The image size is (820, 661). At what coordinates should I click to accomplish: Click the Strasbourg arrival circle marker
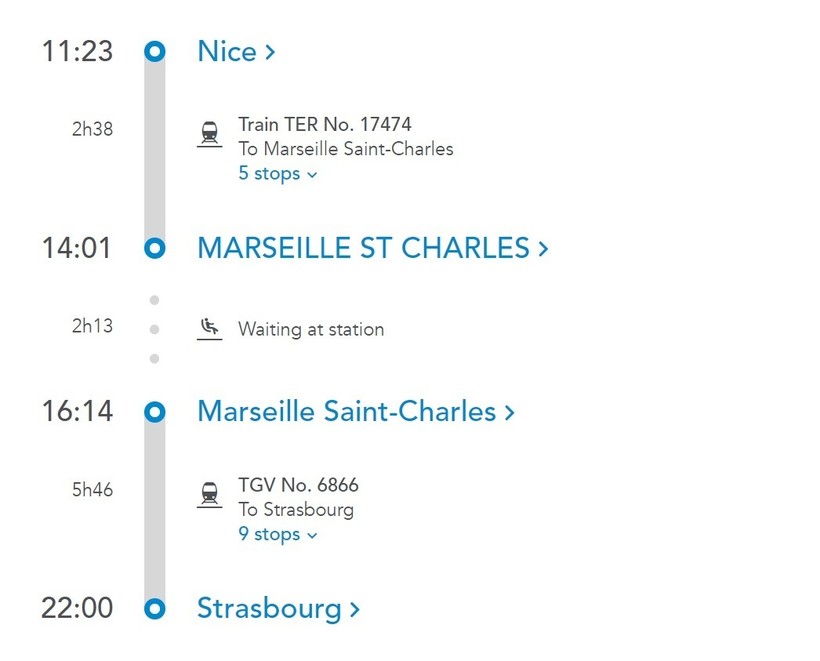155,609
